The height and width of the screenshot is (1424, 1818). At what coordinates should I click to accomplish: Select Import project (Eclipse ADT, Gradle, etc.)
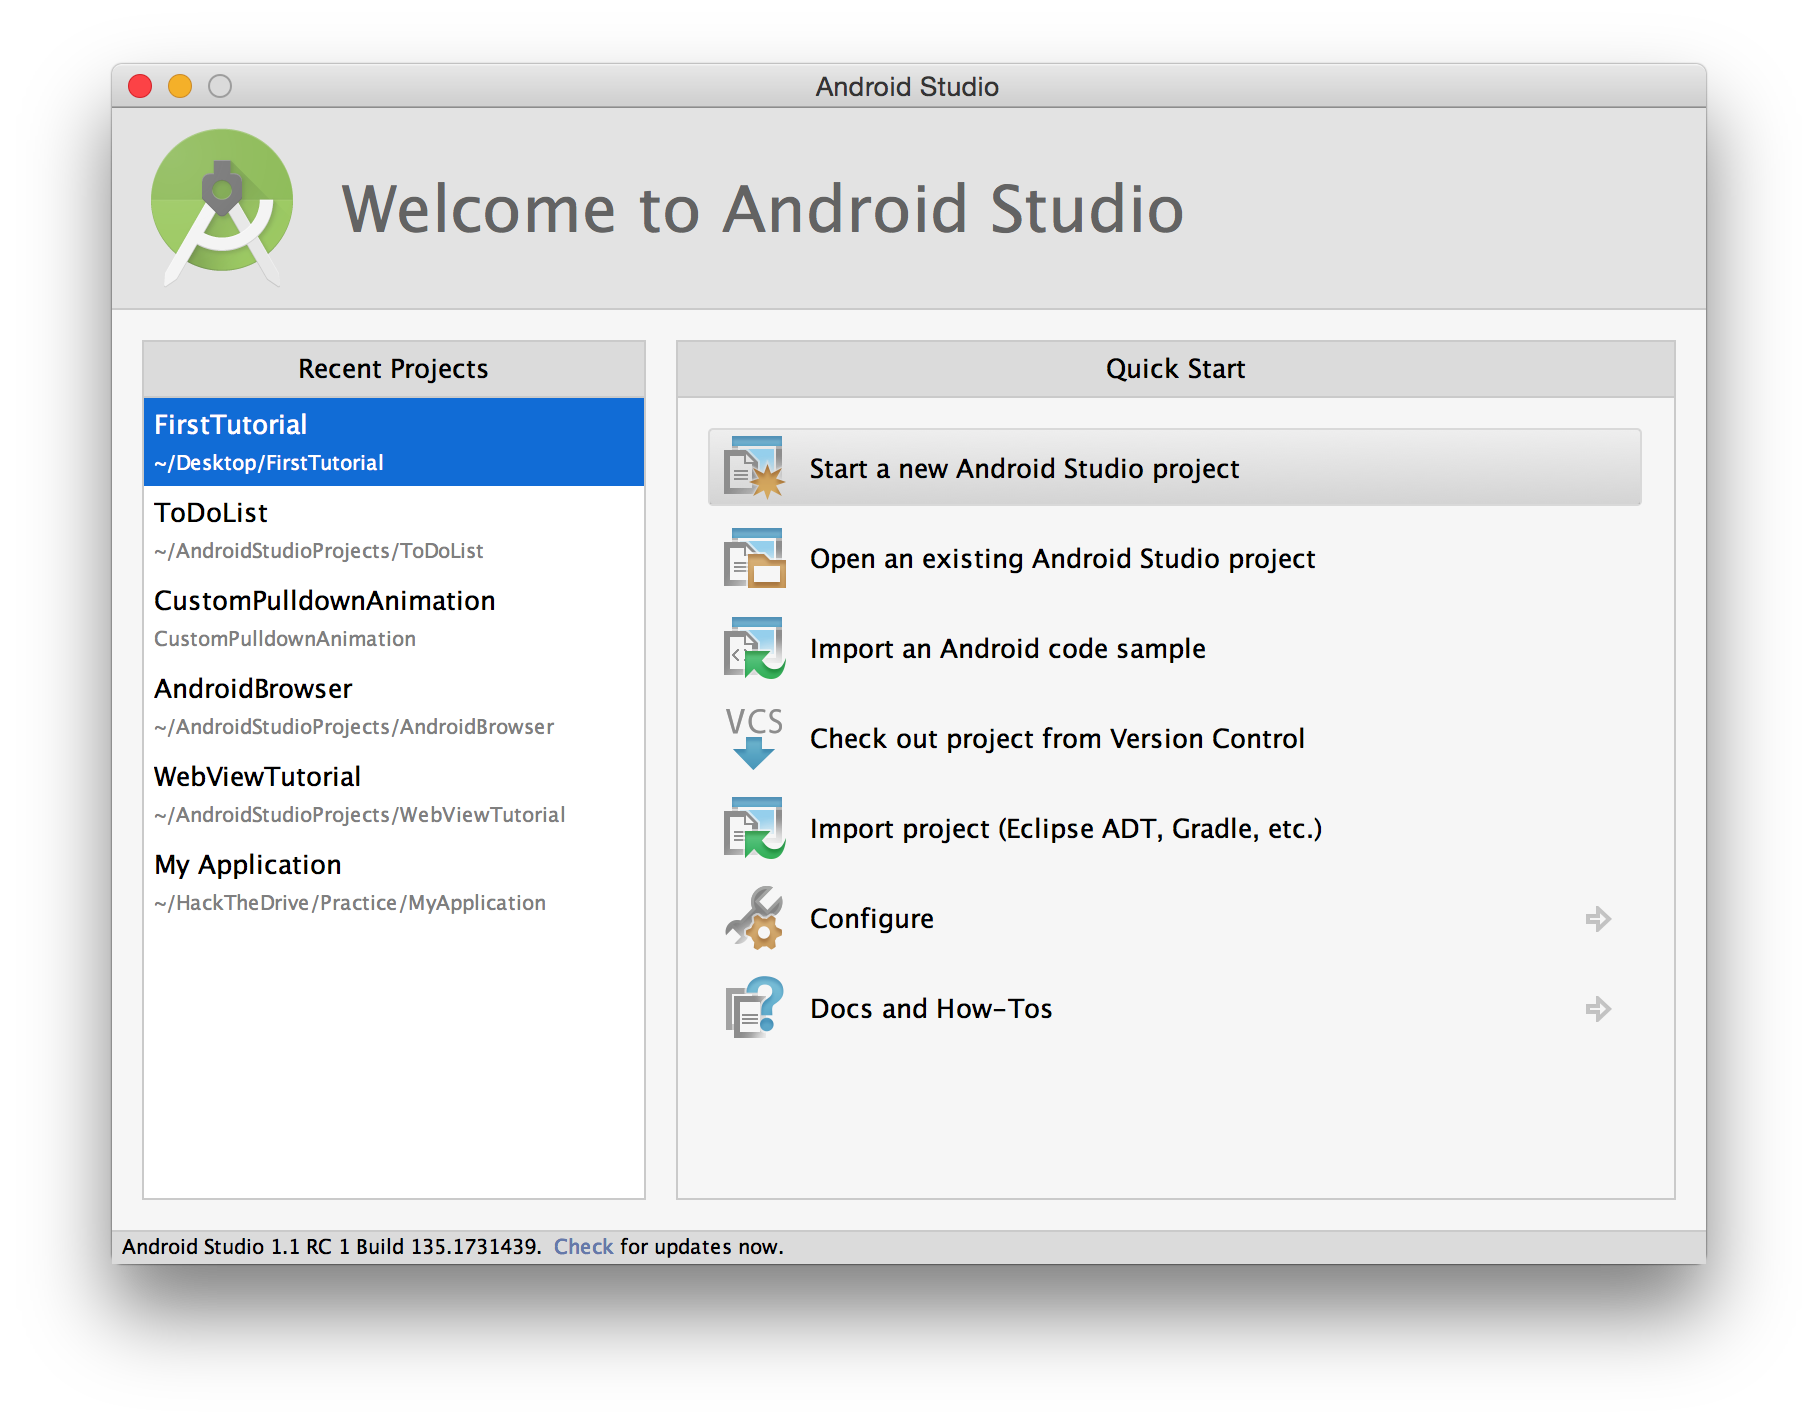[x=1066, y=828]
